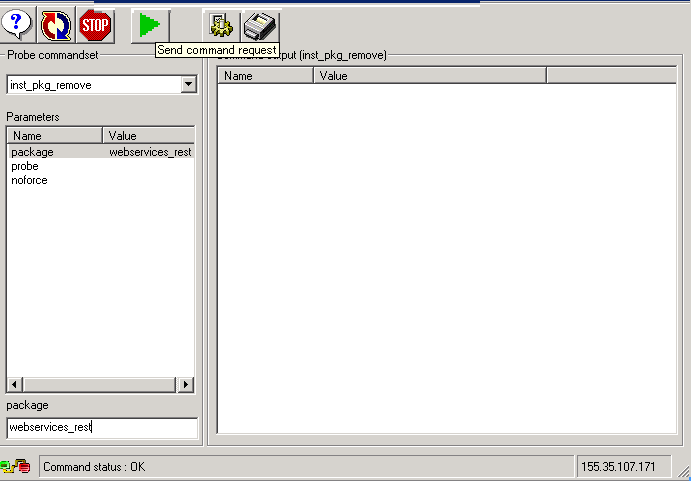Click parameters list left scroll arrow
The height and width of the screenshot is (481, 691).
coord(14,384)
